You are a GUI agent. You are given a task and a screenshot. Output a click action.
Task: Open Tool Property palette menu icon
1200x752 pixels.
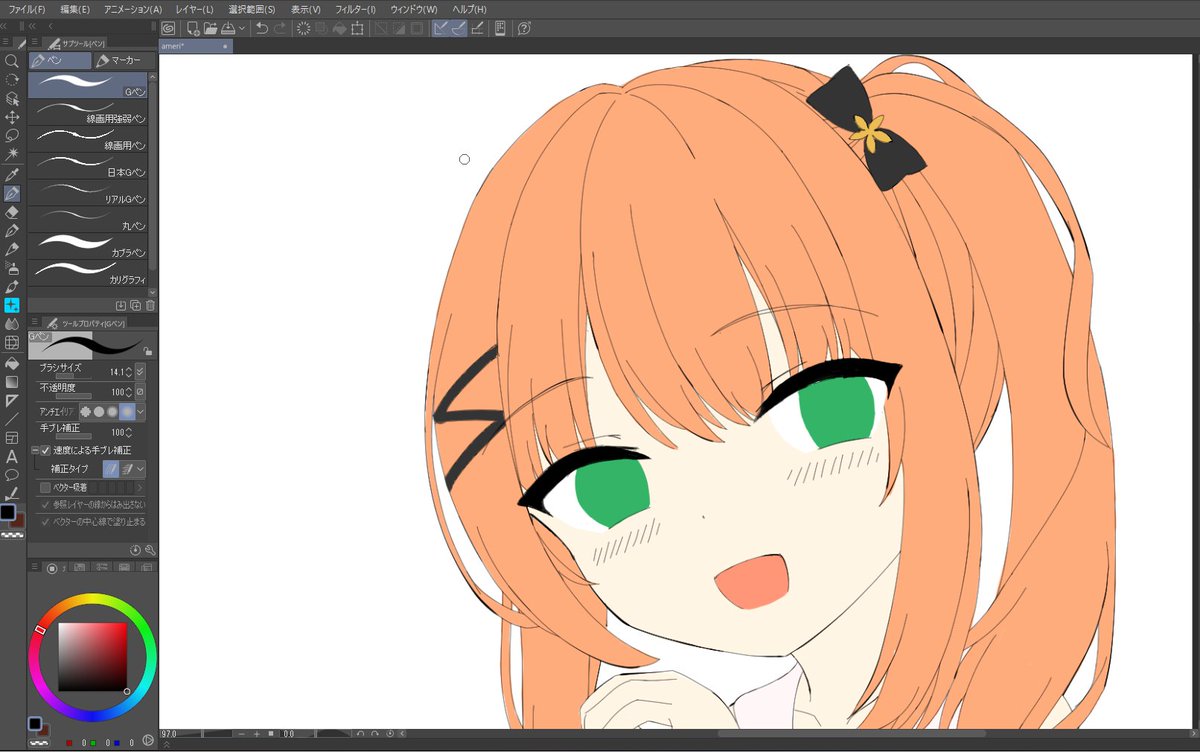[x=33, y=324]
